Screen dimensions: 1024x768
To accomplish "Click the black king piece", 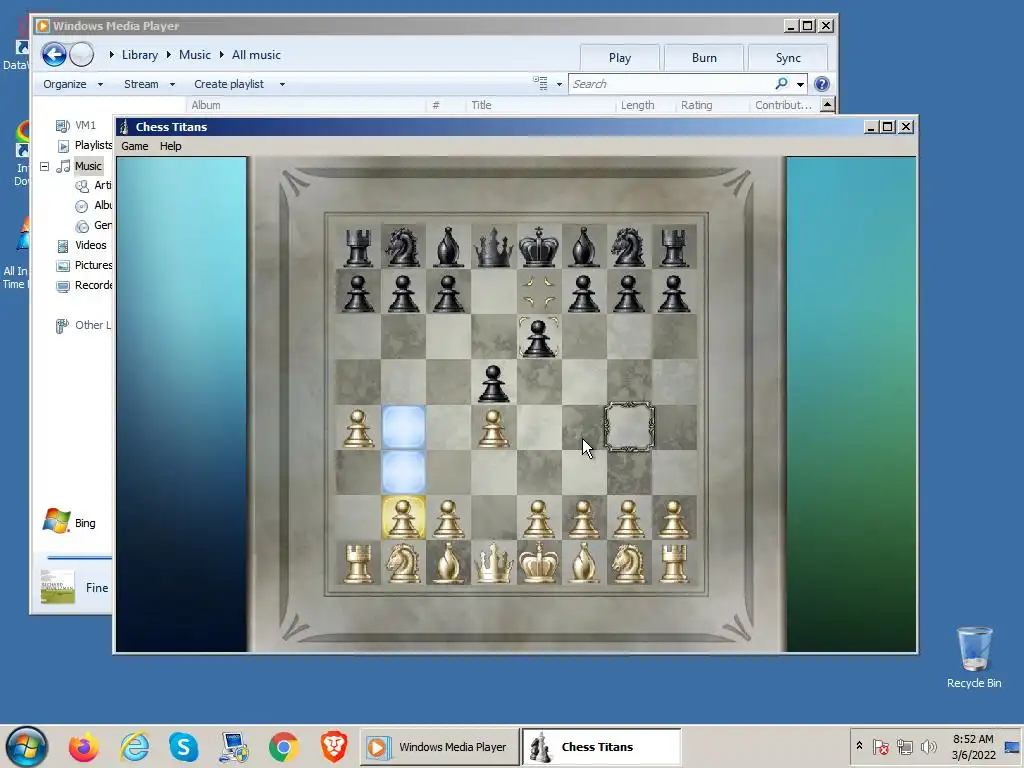I will point(539,247).
